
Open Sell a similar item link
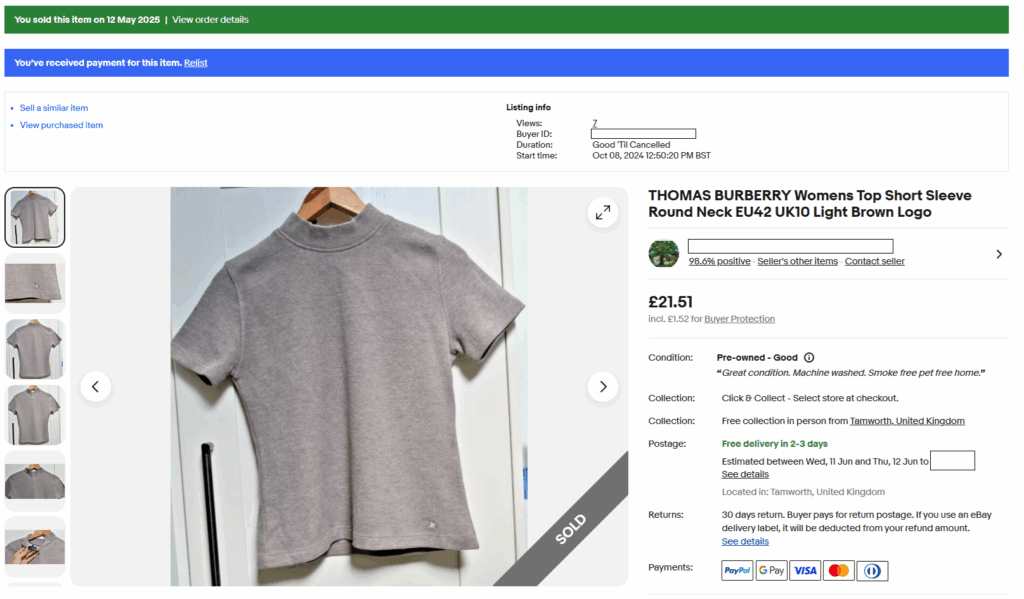[54, 108]
